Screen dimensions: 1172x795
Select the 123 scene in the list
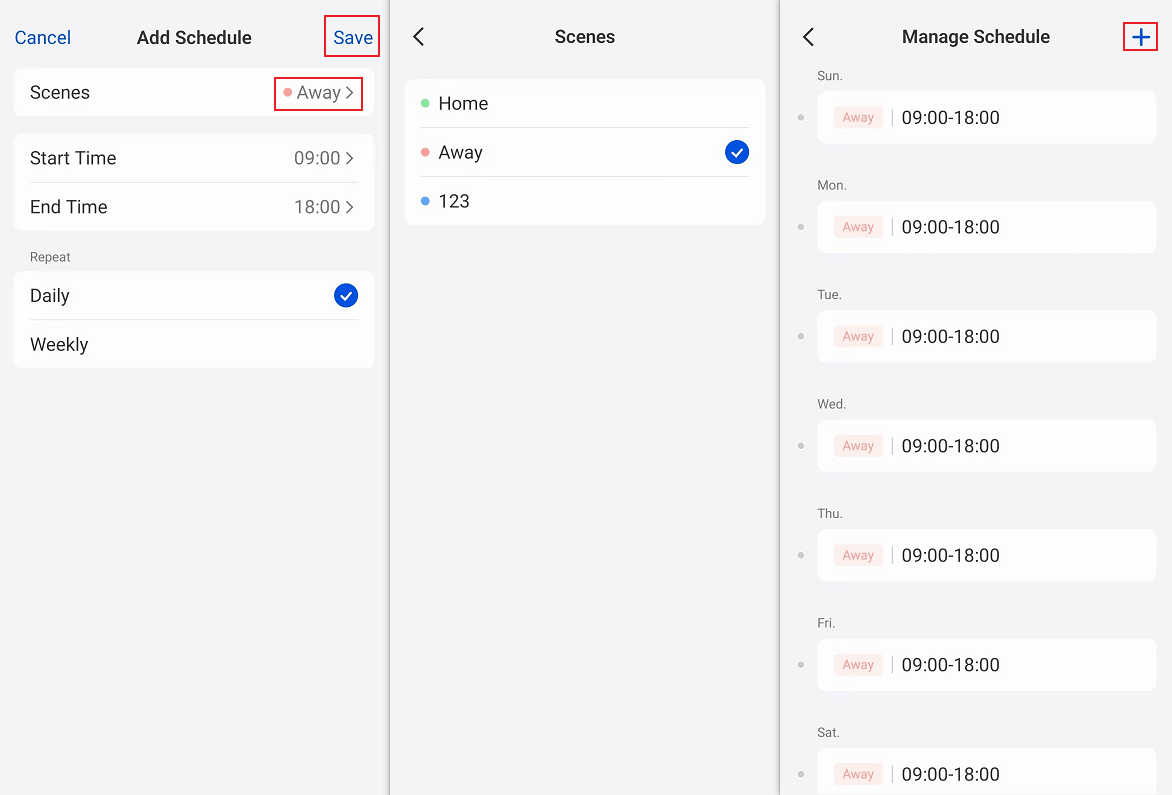584,201
